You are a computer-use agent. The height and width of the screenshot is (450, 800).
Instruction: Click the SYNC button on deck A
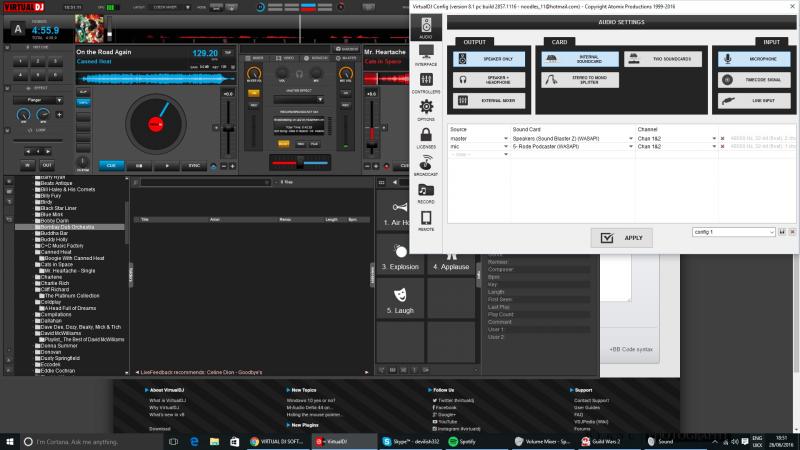pos(194,165)
